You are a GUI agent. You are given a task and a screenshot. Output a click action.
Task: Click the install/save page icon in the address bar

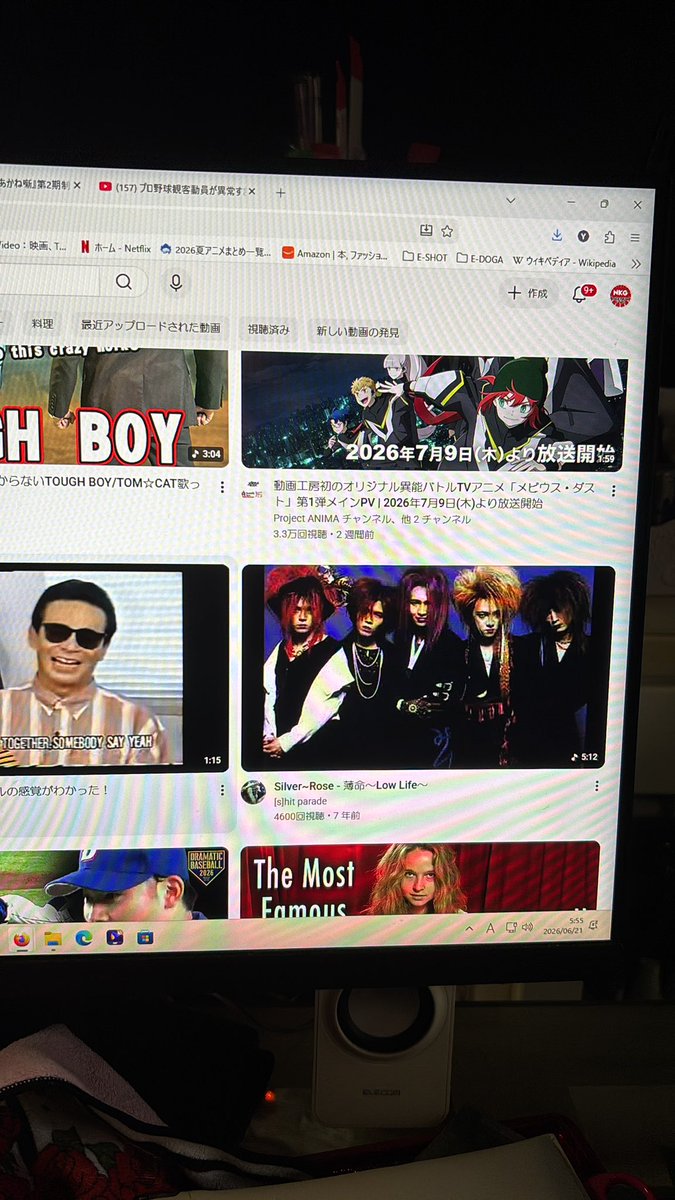pos(426,230)
